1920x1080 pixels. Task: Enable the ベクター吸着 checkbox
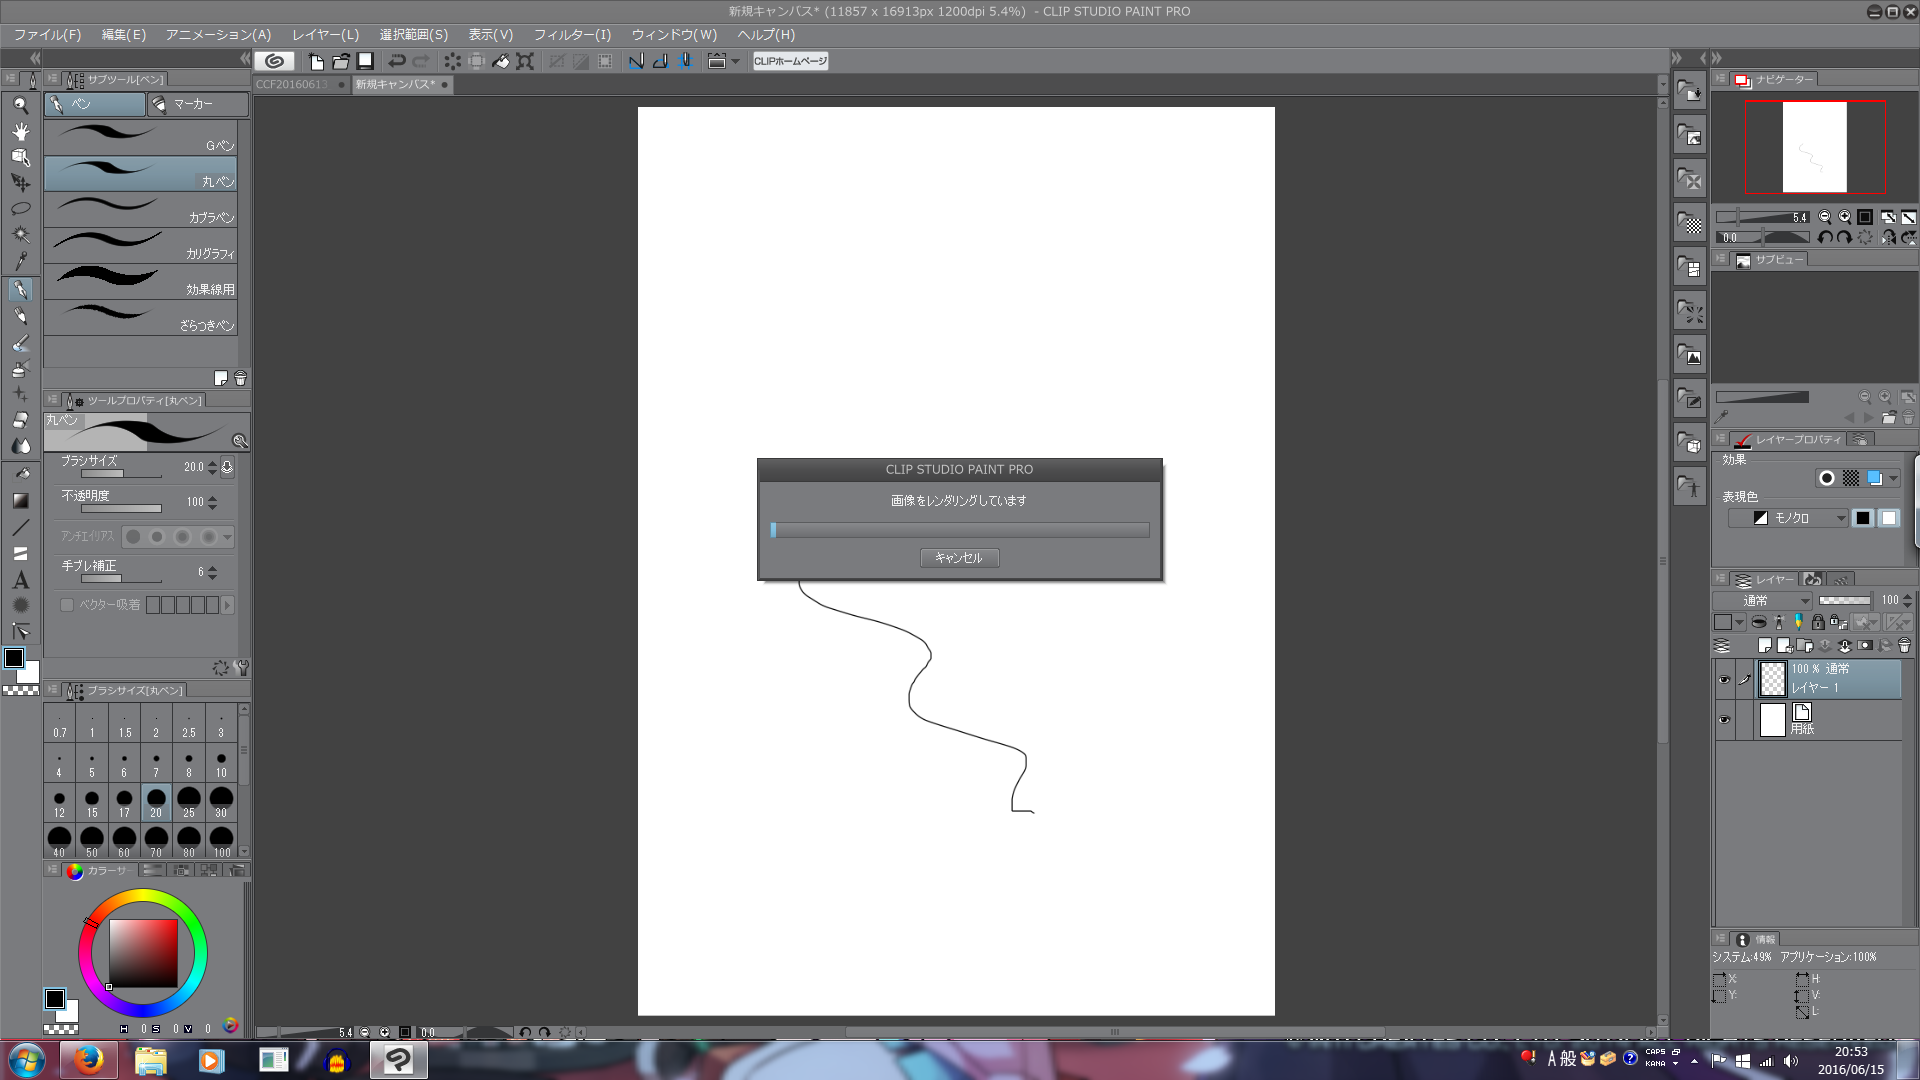point(67,605)
